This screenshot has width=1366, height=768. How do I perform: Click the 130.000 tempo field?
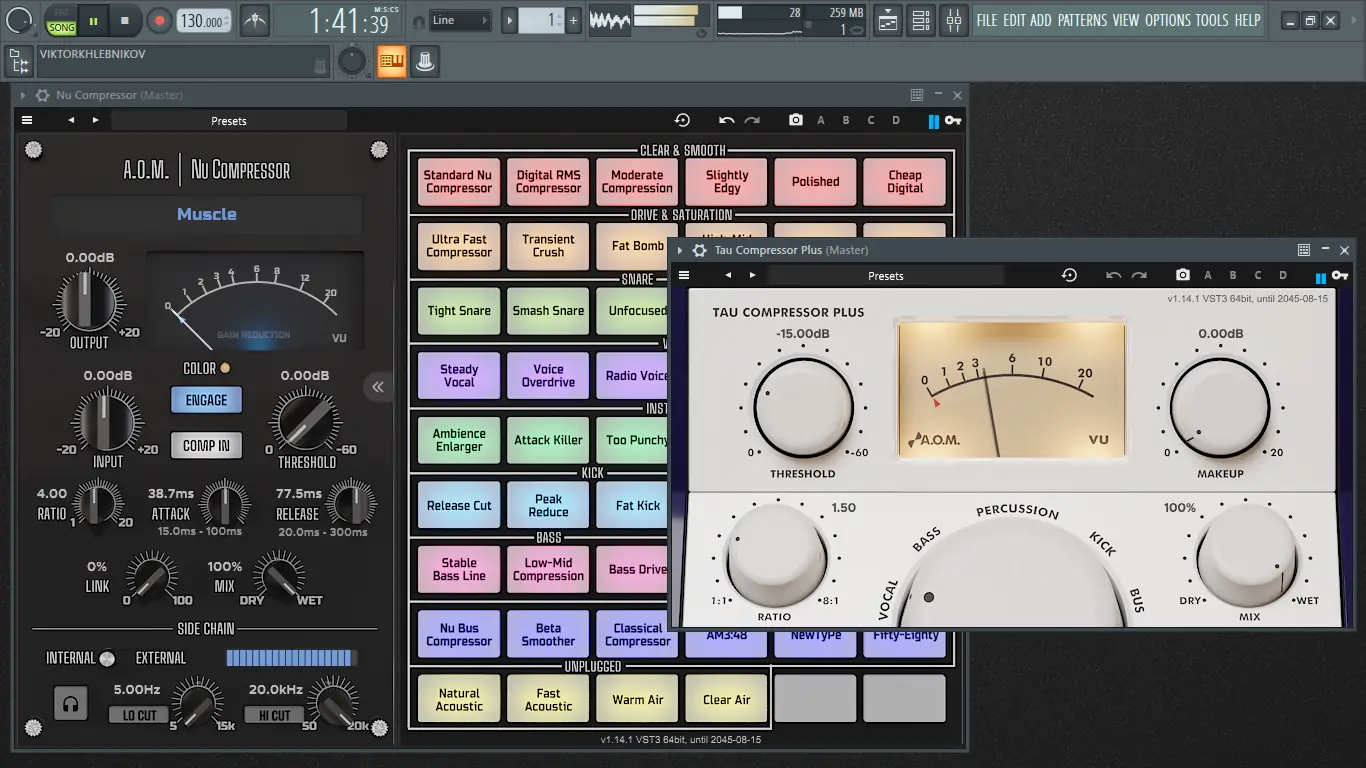(203, 20)
